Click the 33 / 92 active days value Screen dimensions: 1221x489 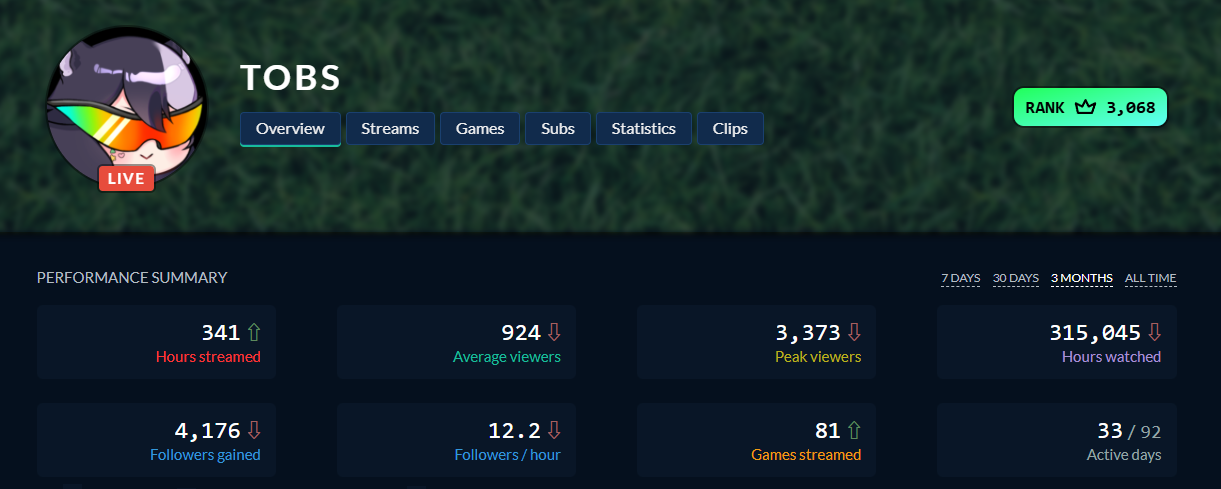pyautogui.click(x=1129, y=432)
